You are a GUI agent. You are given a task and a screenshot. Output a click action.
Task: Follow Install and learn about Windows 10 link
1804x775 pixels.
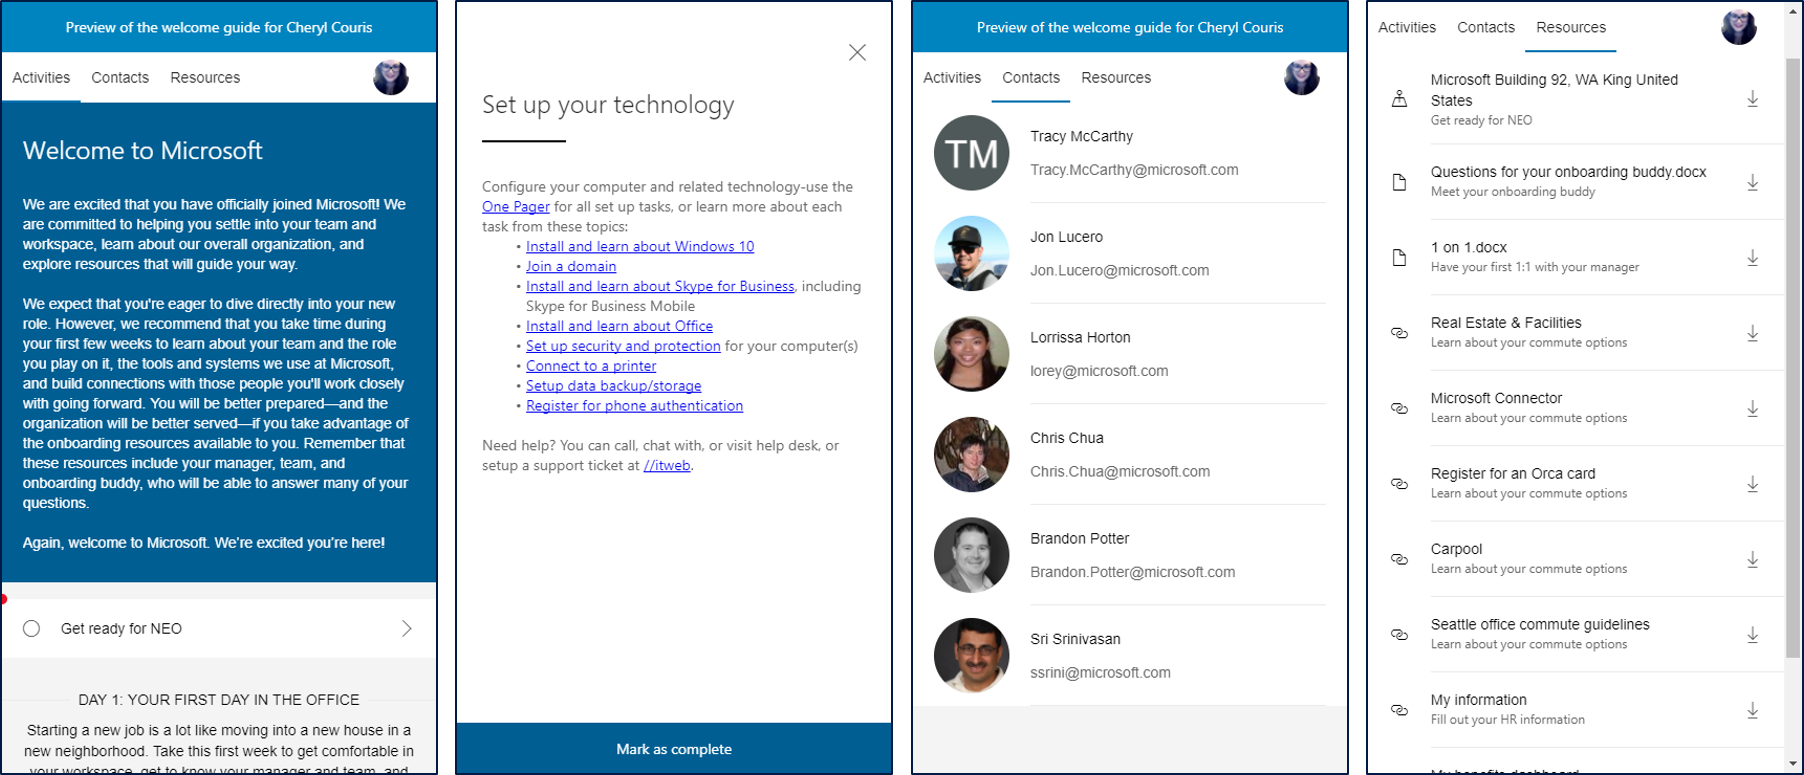(x=640, y=247)
